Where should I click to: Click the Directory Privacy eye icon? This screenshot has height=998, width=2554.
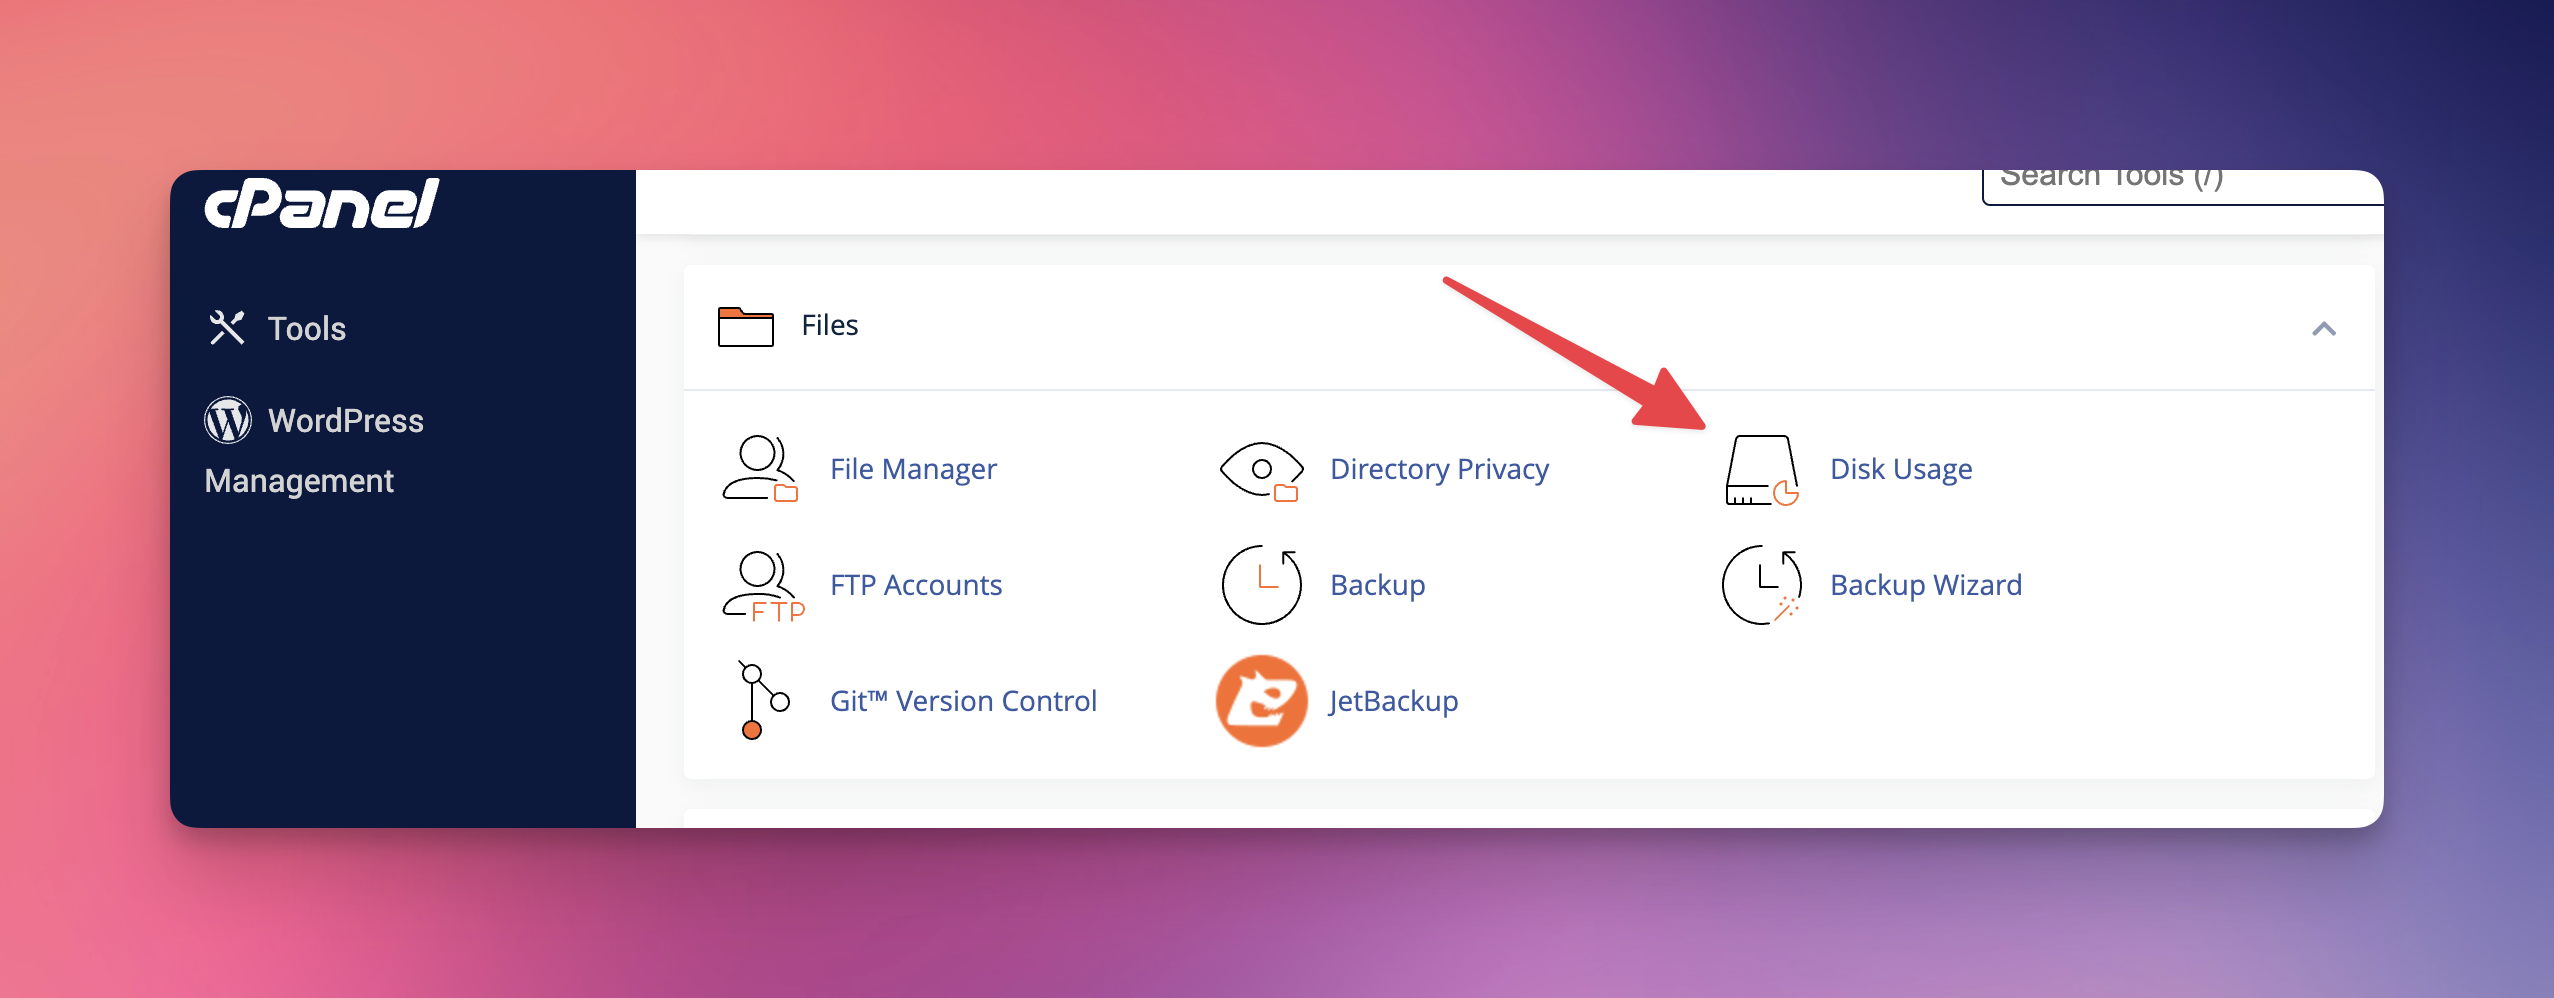pos(1260,468)
